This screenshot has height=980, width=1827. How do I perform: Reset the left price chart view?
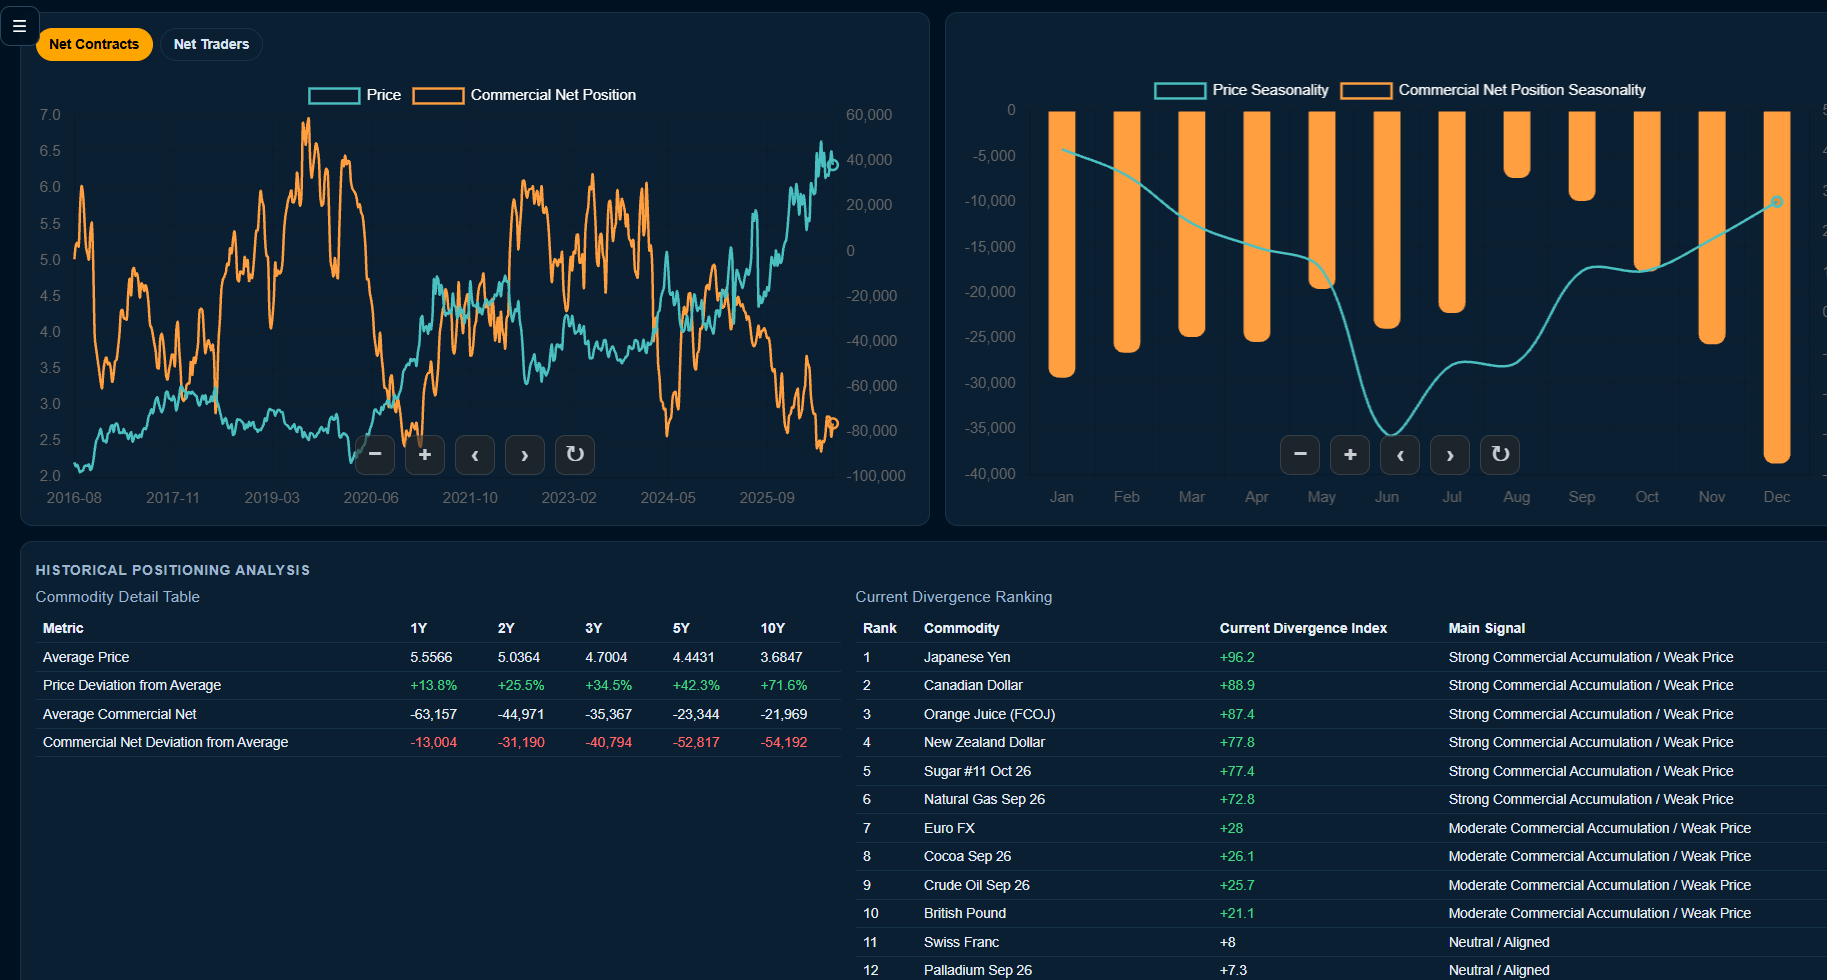[575, 455]
